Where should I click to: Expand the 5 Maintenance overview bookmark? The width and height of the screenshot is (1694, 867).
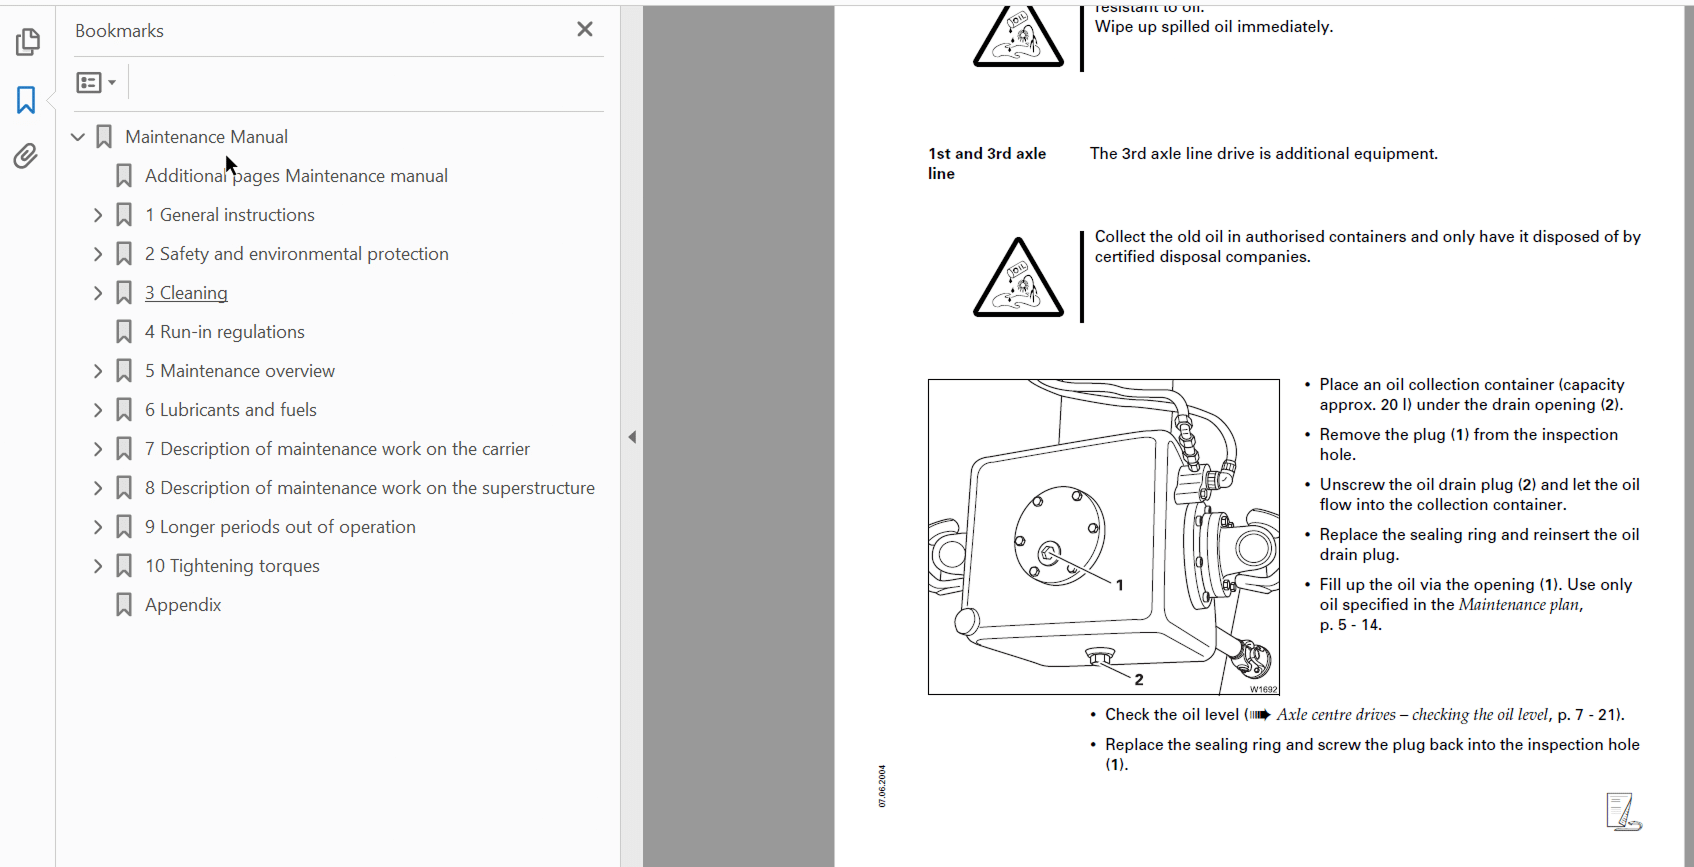pyautogui.click(x=98, y=371)
